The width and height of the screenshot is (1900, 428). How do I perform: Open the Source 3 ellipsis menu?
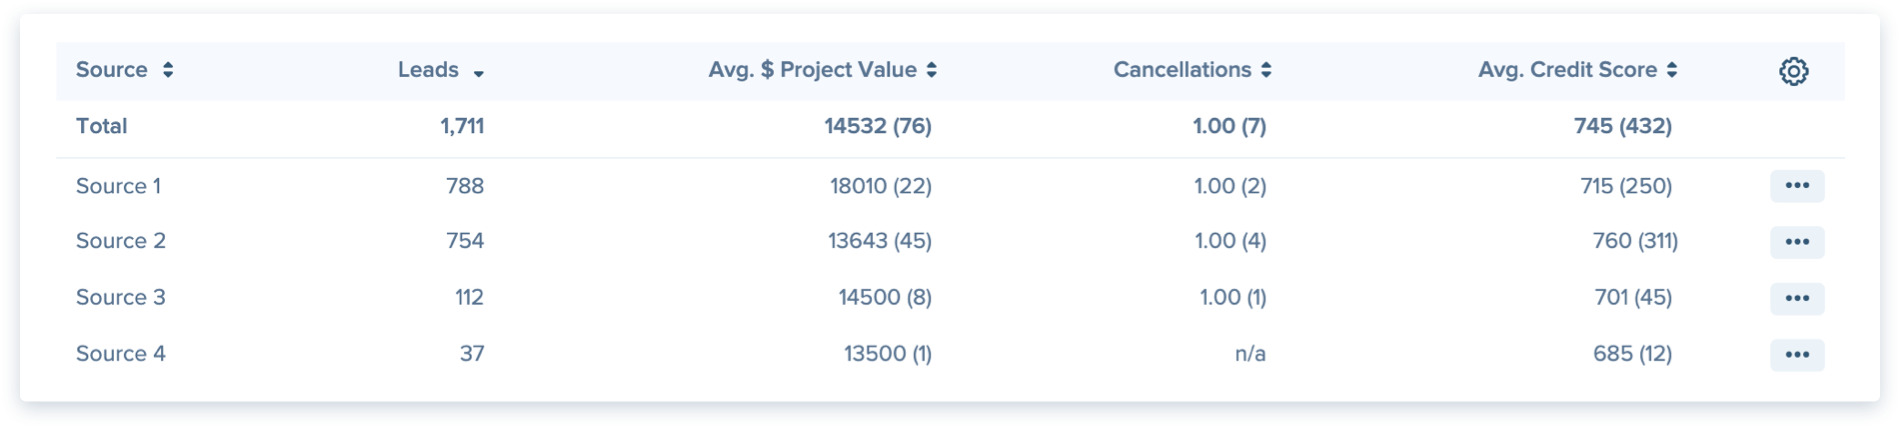[x=1797, y=298]
